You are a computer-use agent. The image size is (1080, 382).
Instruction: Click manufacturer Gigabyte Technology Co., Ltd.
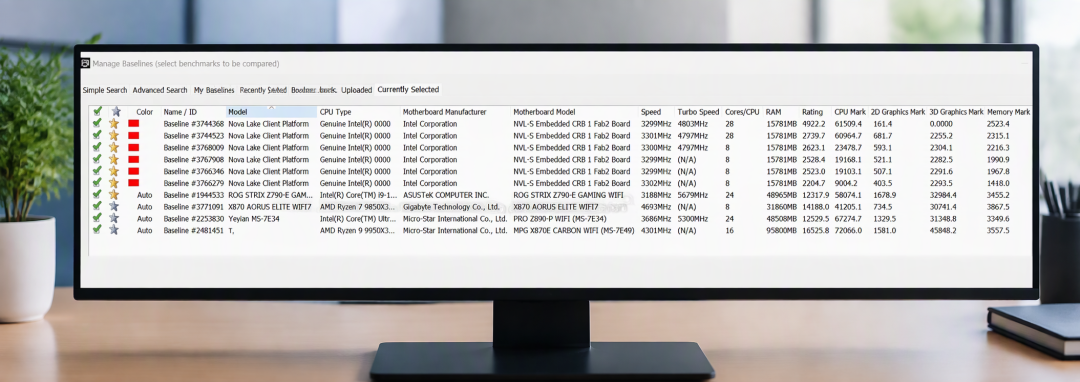[451, 206]
